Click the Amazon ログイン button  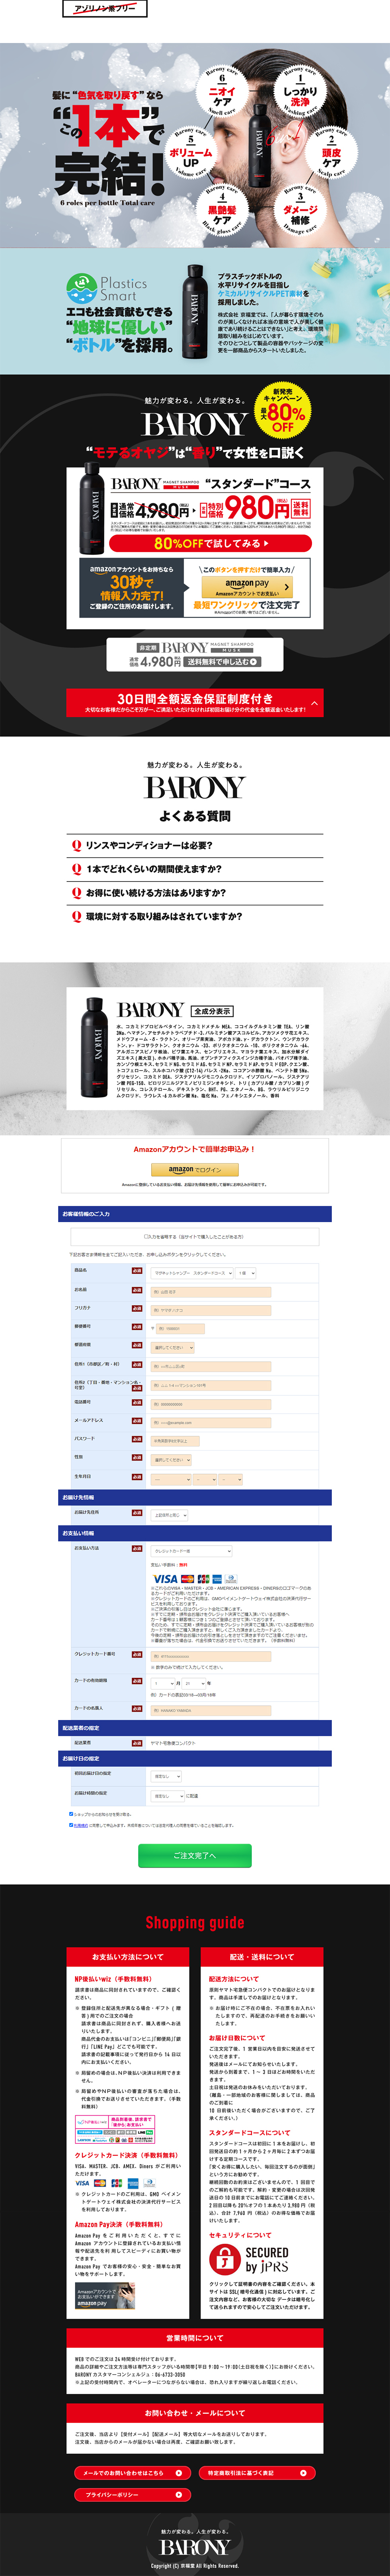195,1169
